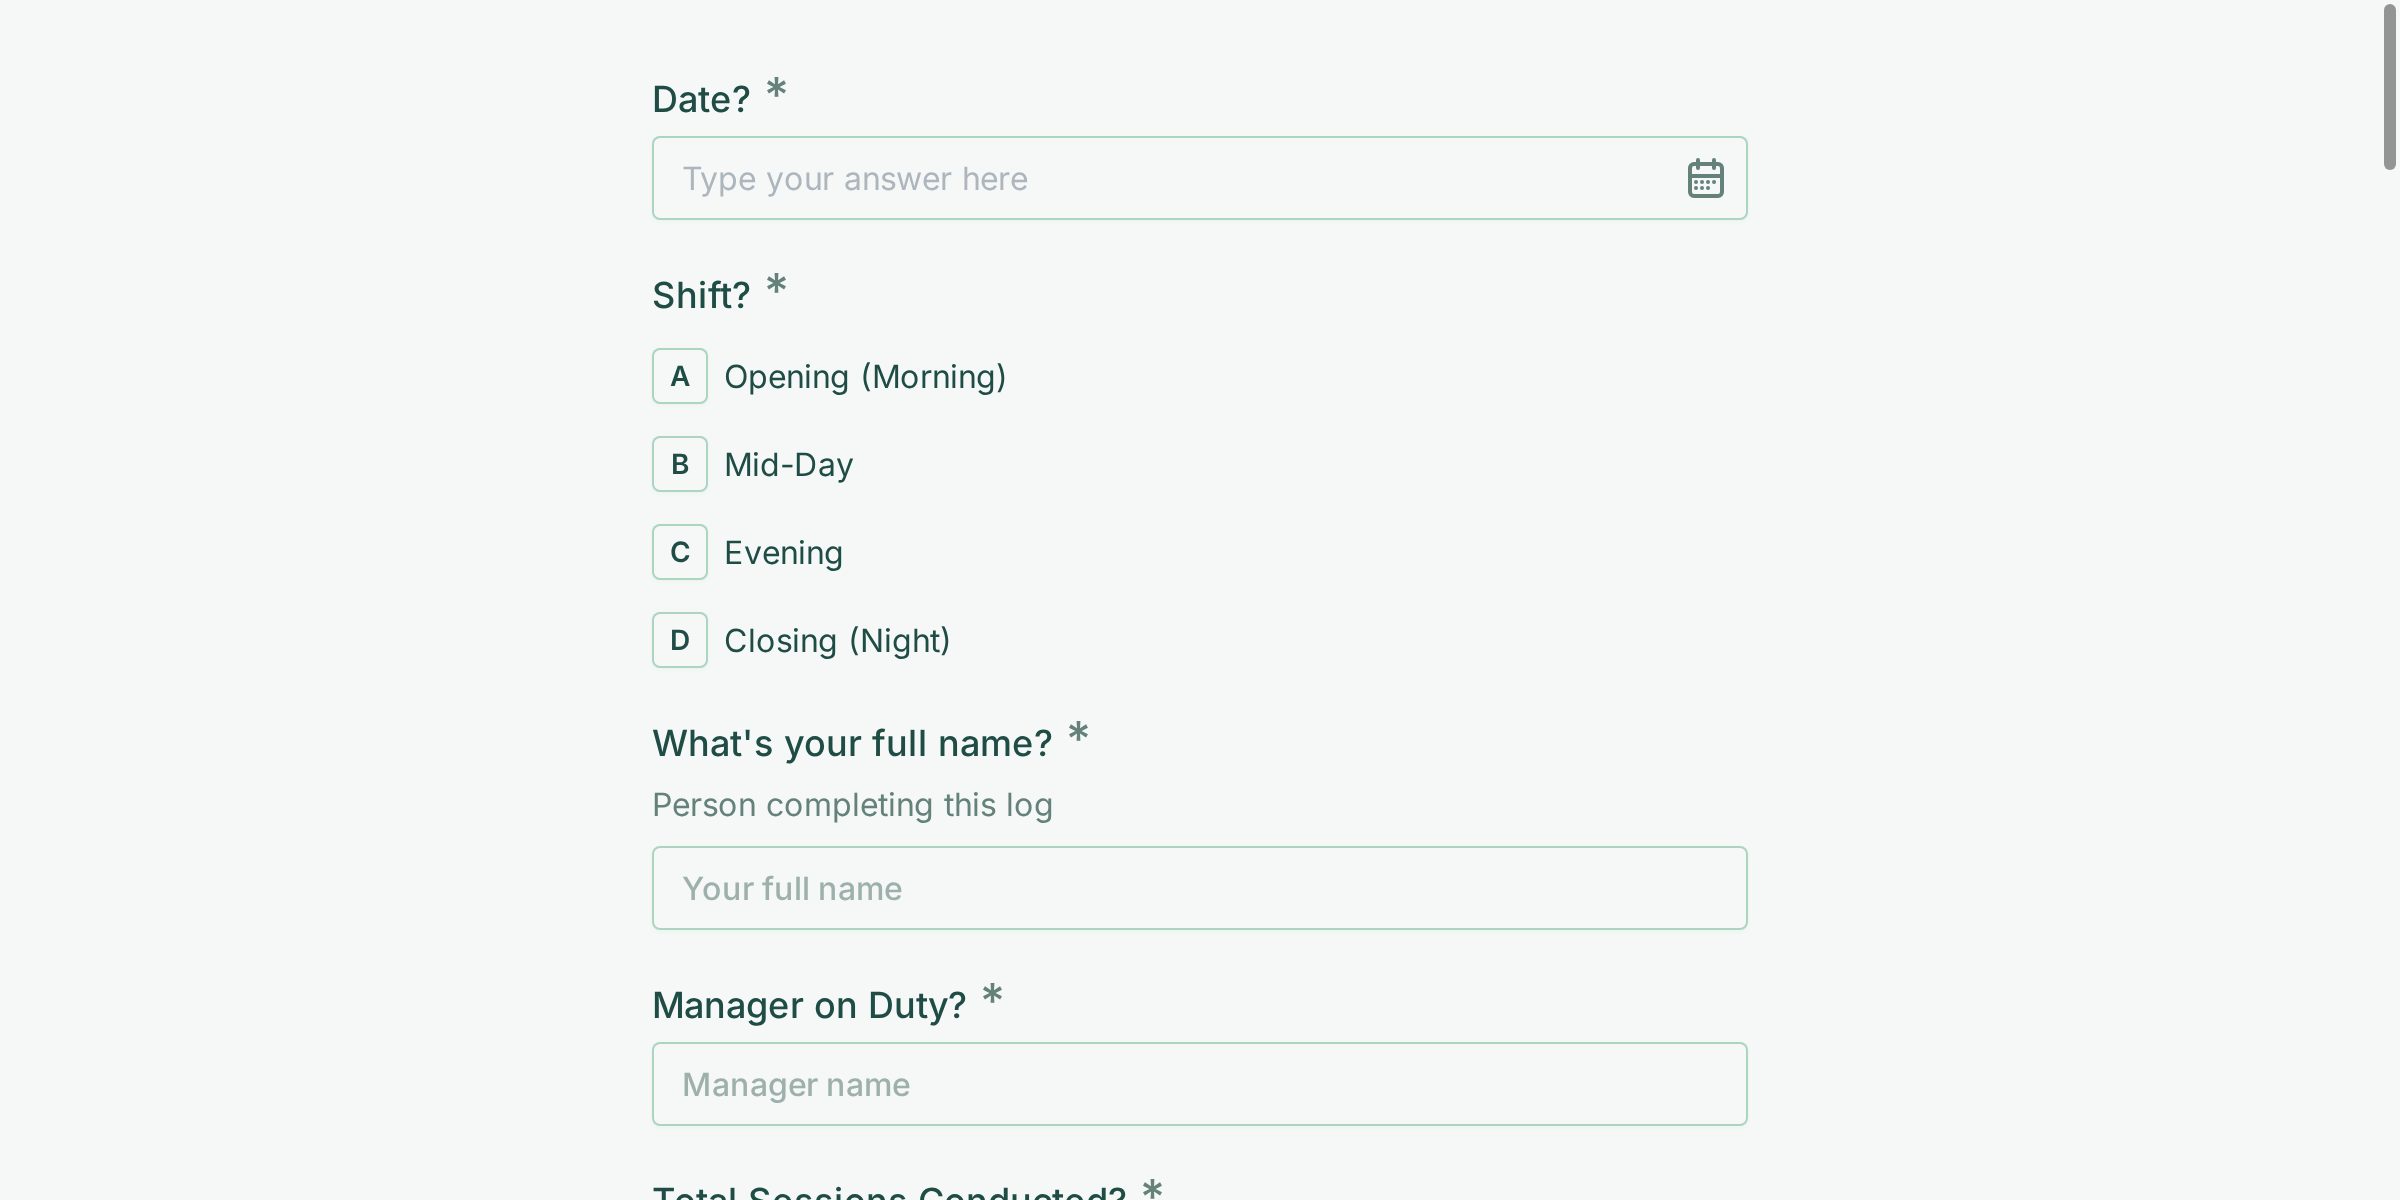Viewport: 2400px width, 1200px height.
Task: Click the "What's your full name?" label
Action: click(852, 743)
